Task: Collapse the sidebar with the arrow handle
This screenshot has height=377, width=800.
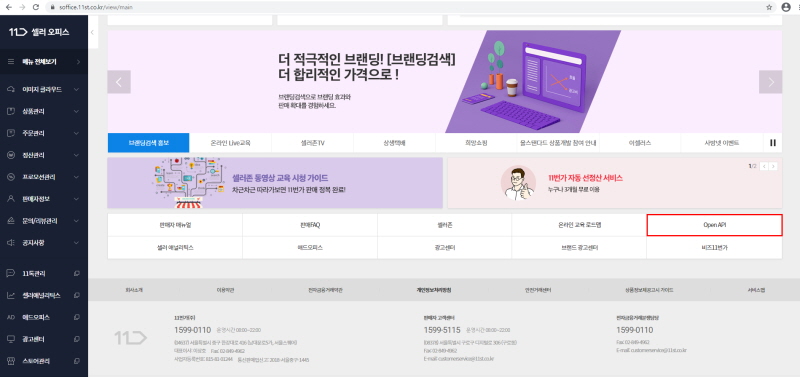Action: click(92, 32)
